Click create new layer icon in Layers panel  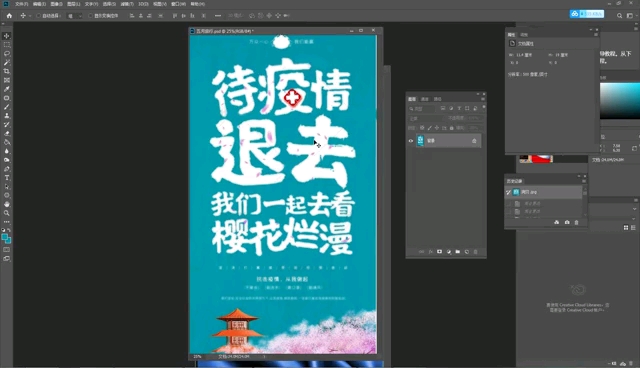467,252
